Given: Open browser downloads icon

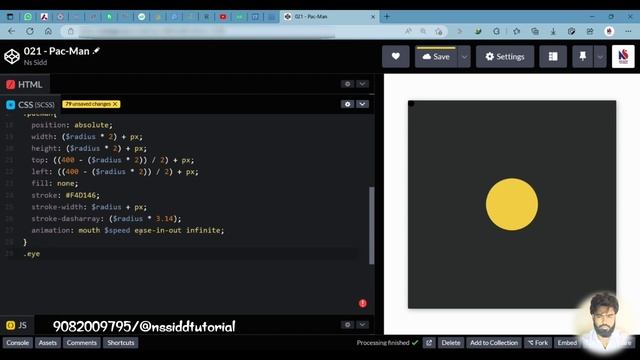Looking at the screenshot, I should pyautogui.click(x=553, y=31).
